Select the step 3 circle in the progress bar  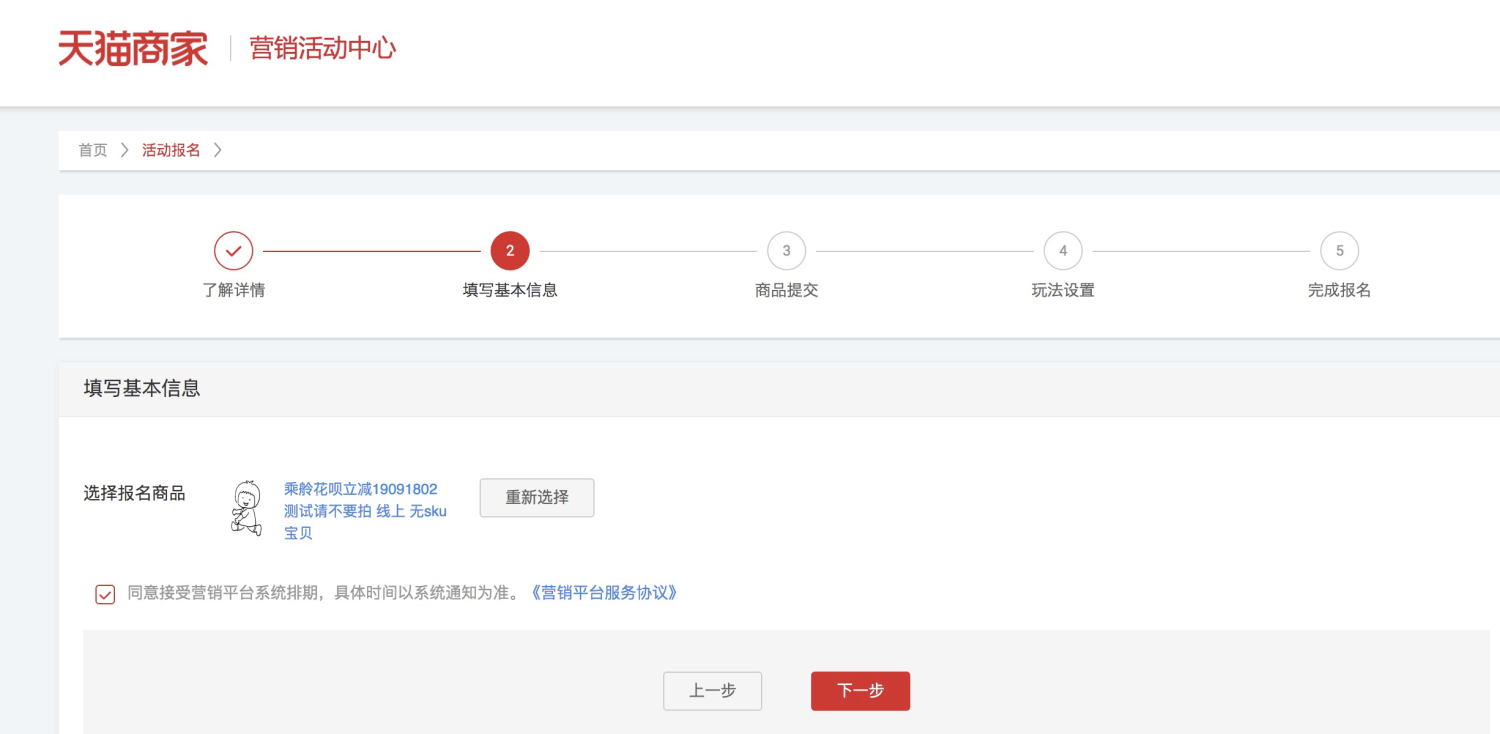(786, 251)
